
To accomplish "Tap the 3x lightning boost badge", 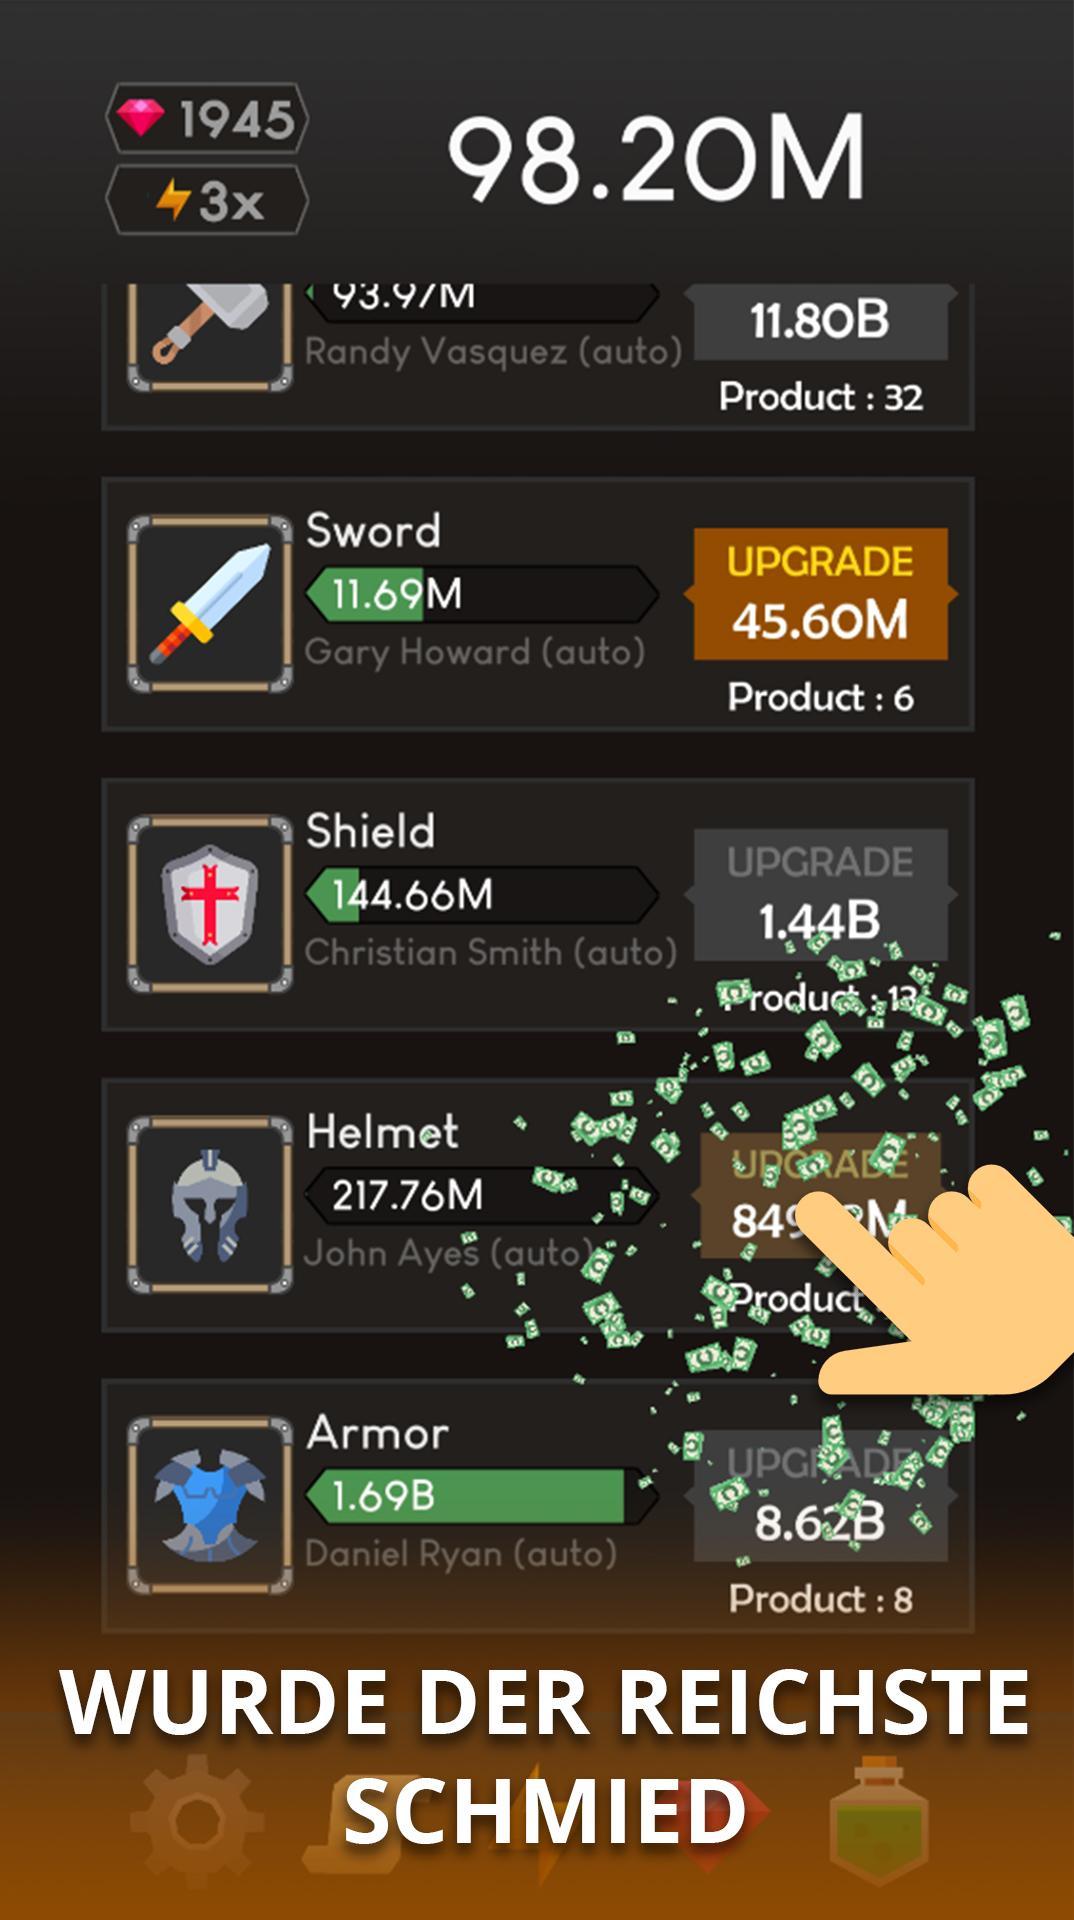I will coord(207,200).
